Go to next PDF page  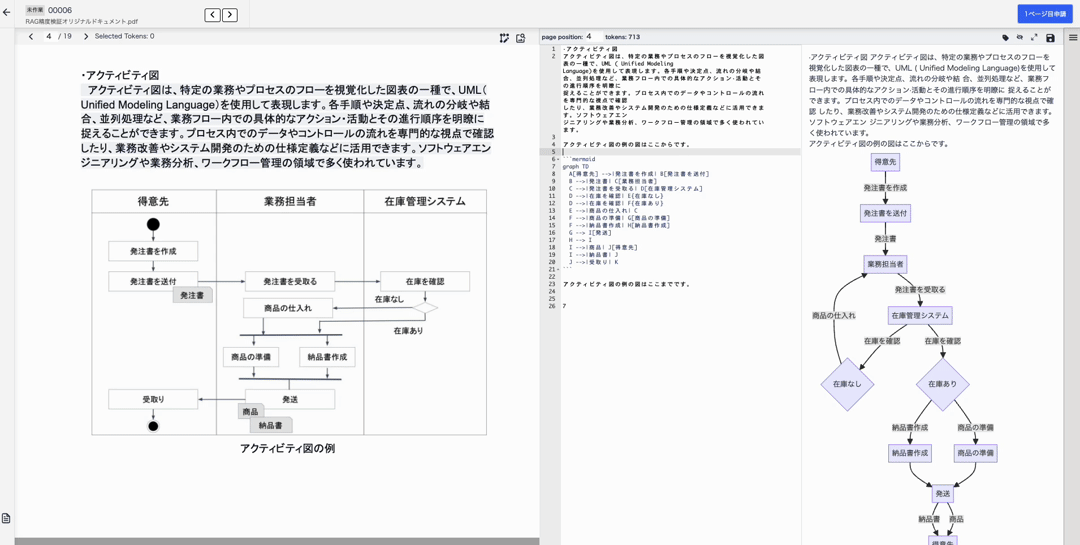click(x=86, y=37)
